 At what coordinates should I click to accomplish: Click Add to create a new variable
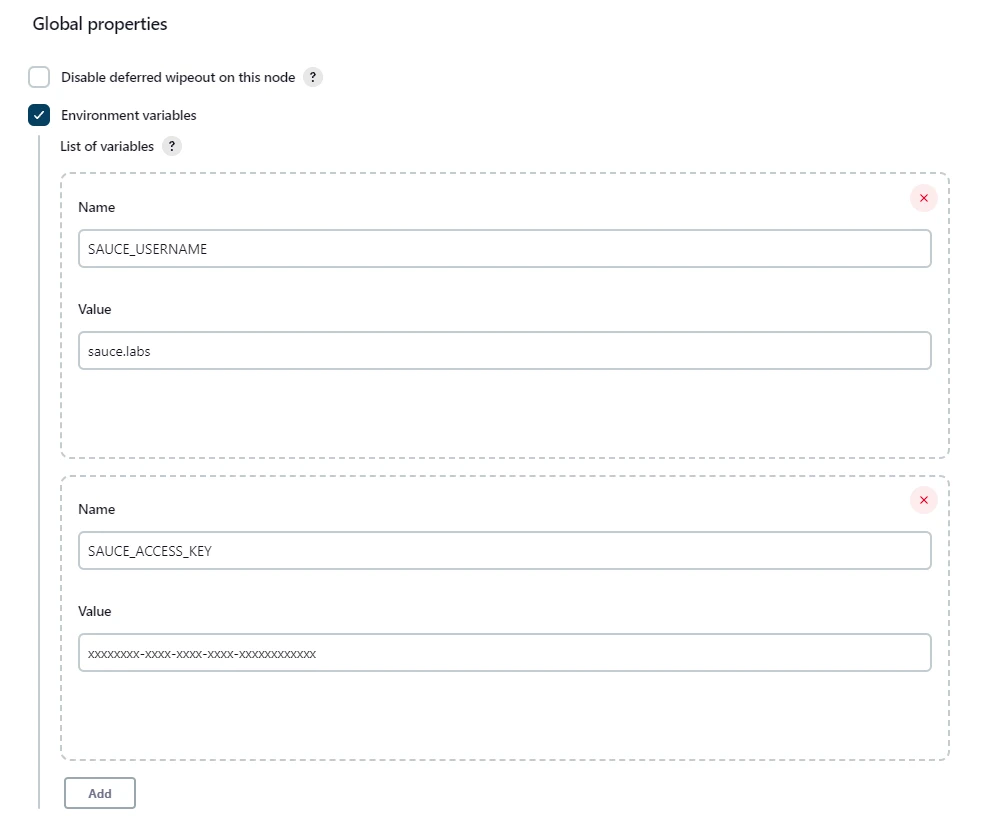pos(99,793)
